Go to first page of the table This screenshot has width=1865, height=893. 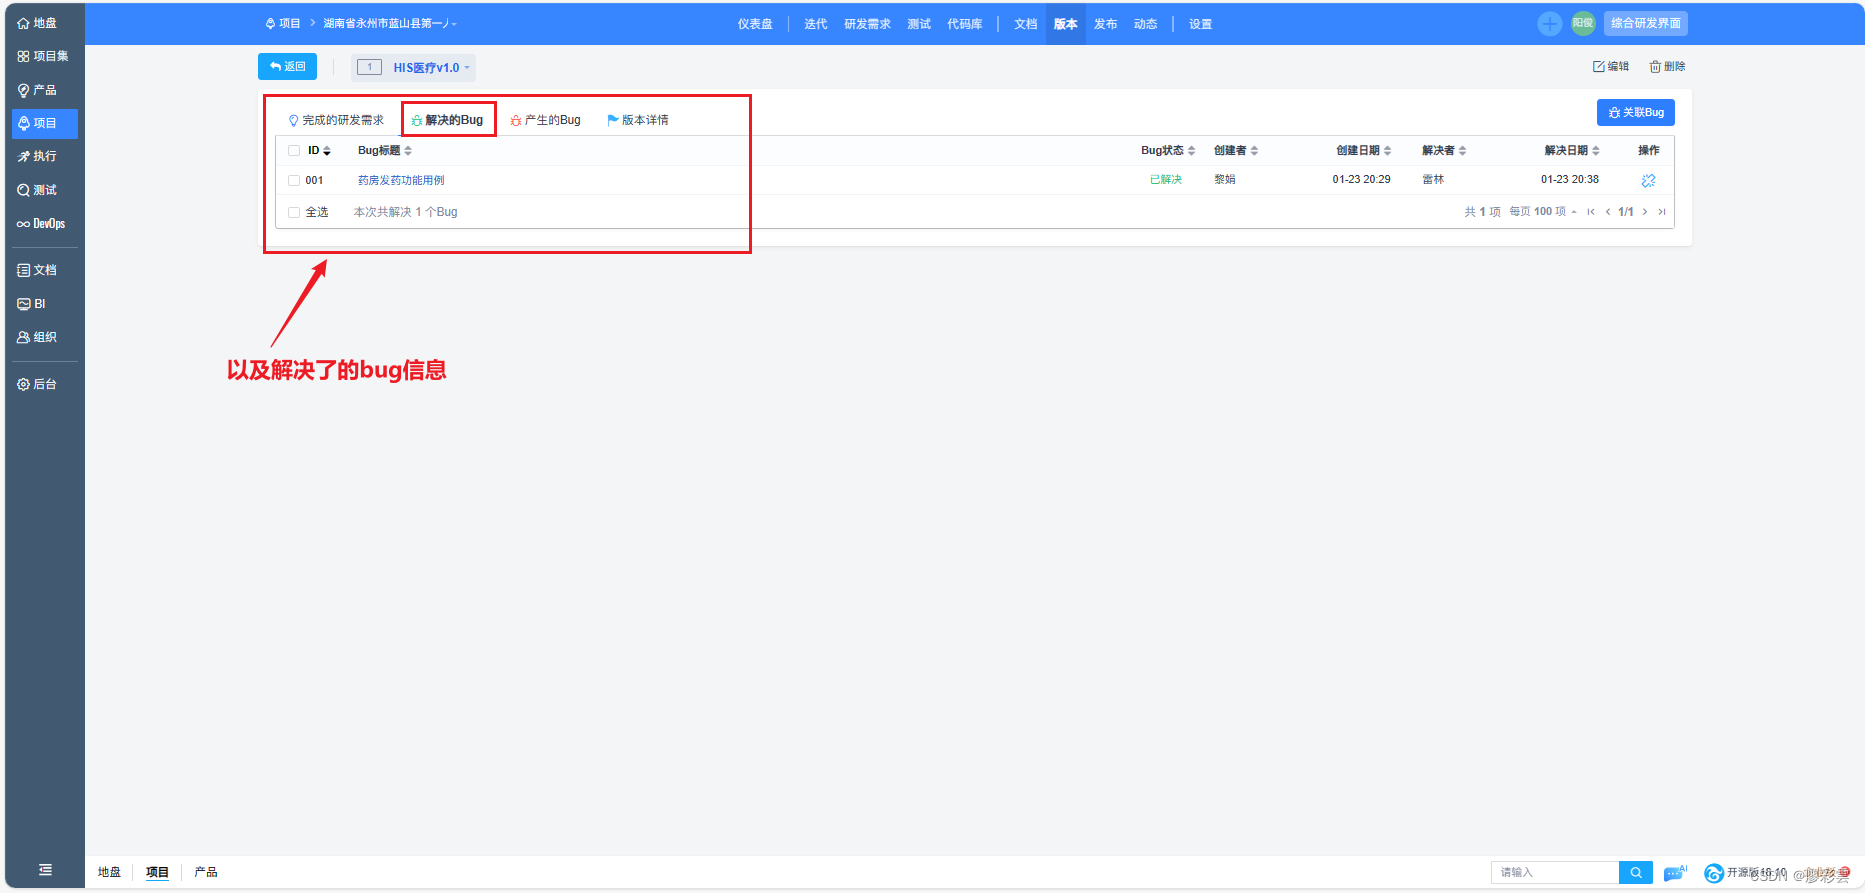pos(1590,212)
